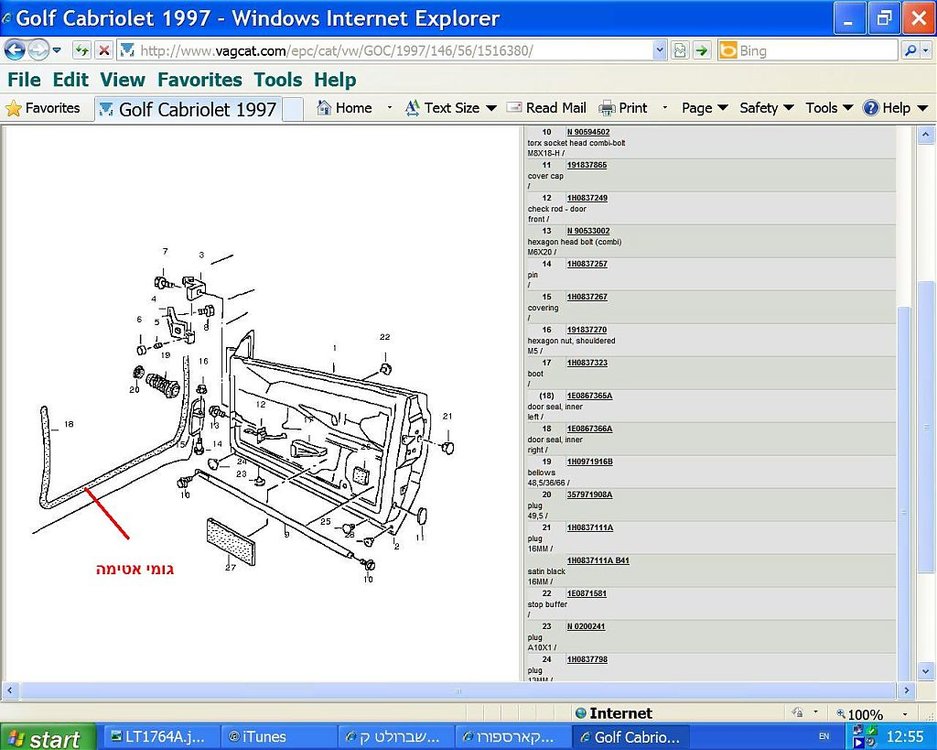
Task: Click the vertical scrollbar down arrow
Action: click(925, 671)
